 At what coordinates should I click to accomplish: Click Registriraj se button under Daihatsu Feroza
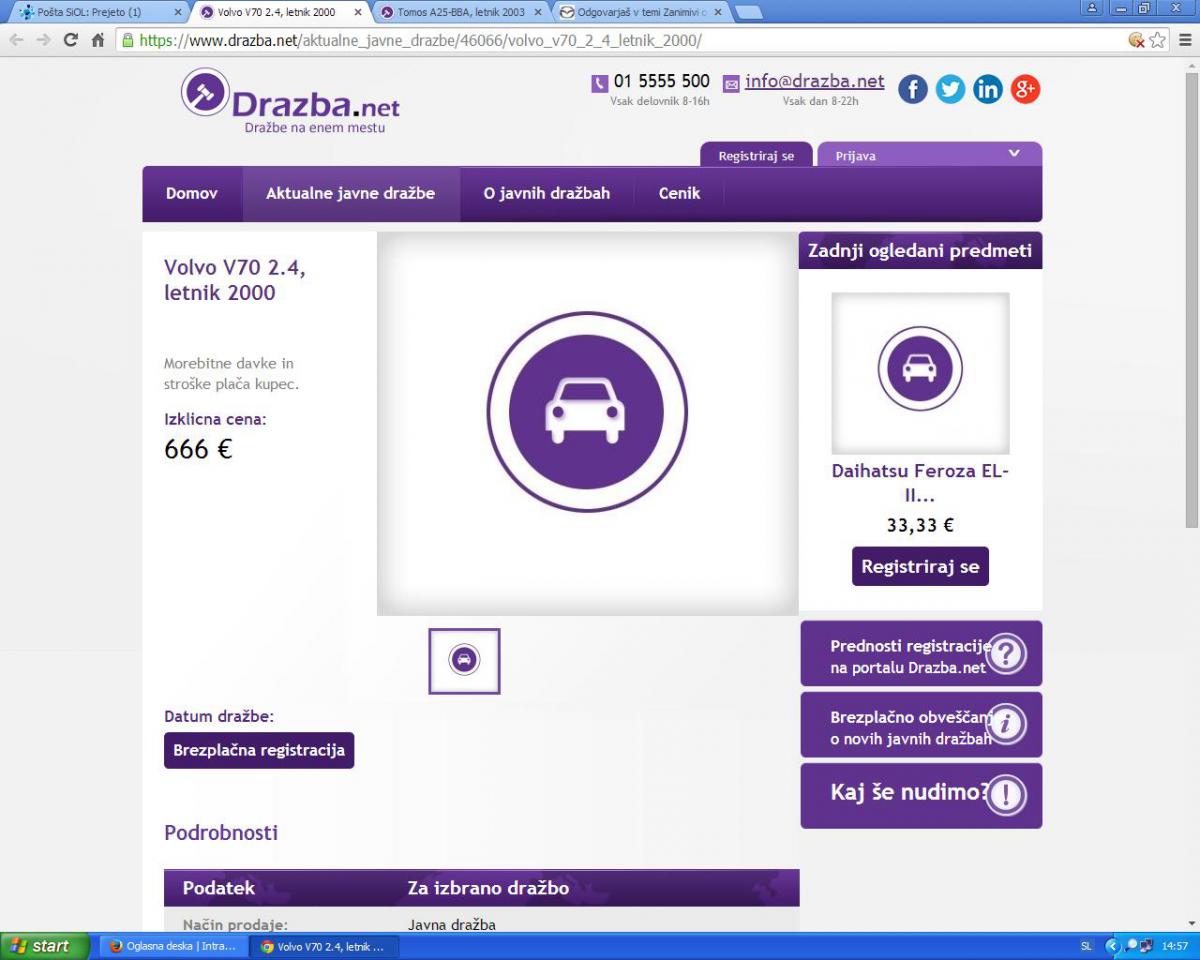tap(920, 566)
